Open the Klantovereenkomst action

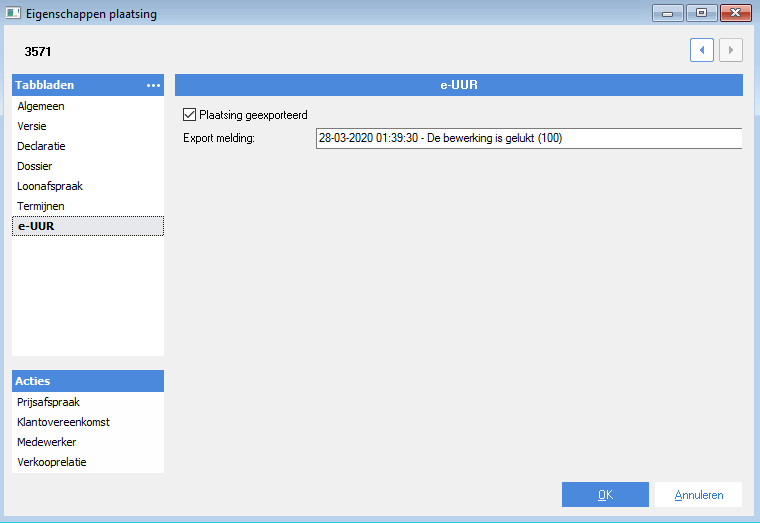[88, 422]
